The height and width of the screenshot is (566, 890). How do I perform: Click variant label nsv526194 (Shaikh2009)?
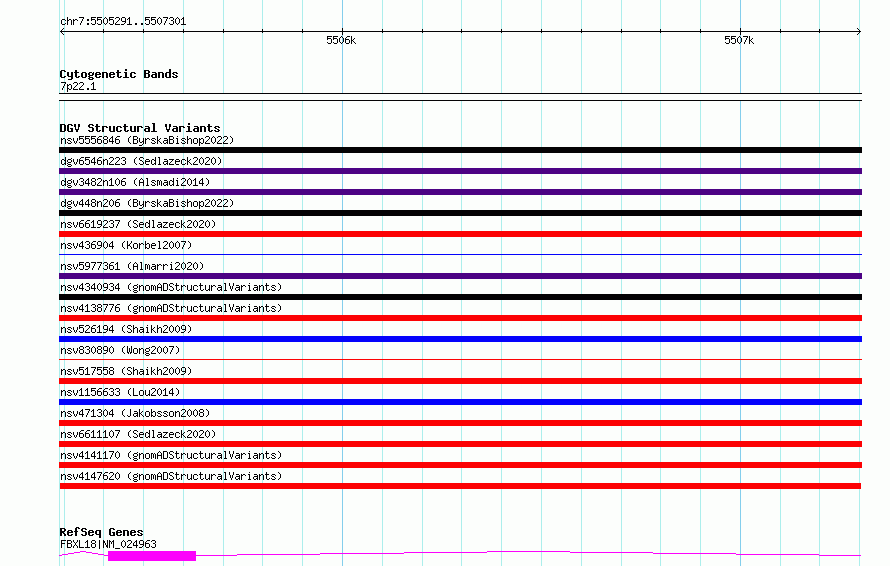coord(126,329)
